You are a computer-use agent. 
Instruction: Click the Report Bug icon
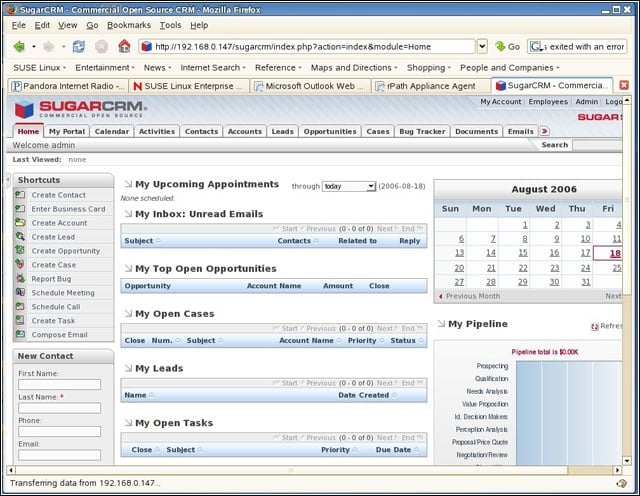point(20,278)
